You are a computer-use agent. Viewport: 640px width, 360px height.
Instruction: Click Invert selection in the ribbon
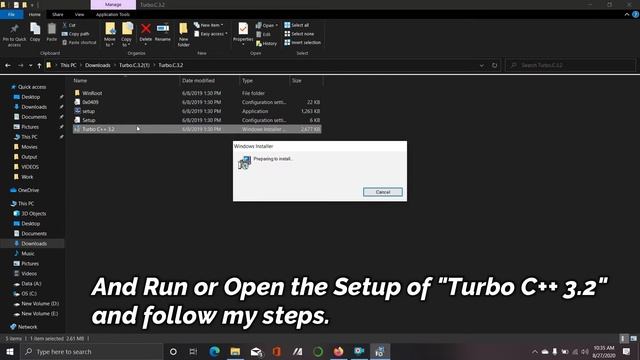(303, 42)
